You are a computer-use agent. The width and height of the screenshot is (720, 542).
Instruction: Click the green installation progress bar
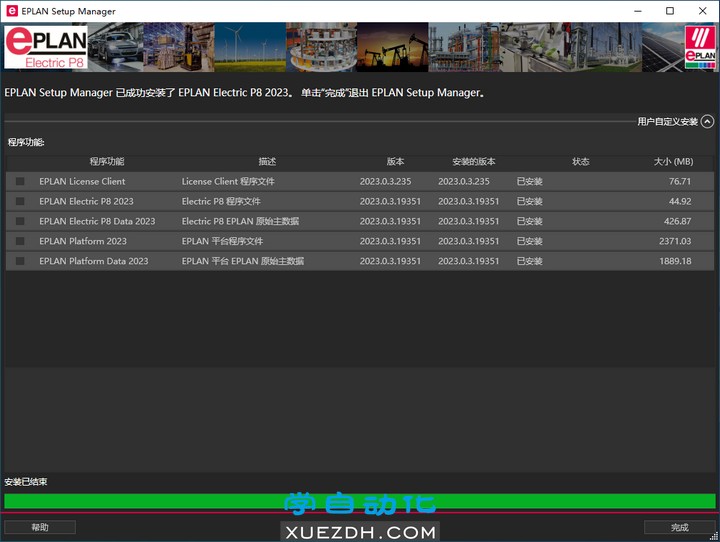(360, 501)
